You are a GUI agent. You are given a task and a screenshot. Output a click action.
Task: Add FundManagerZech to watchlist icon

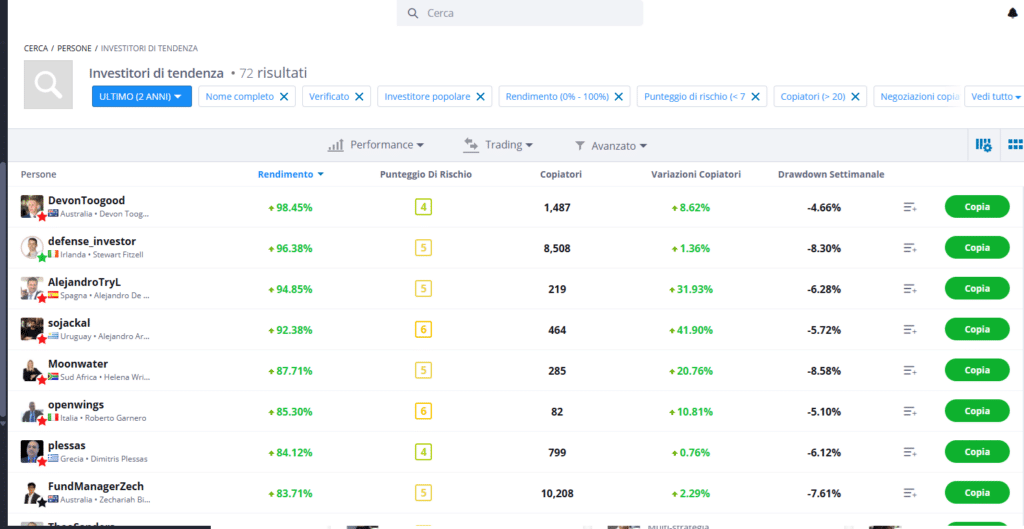(x=910, y=493)
